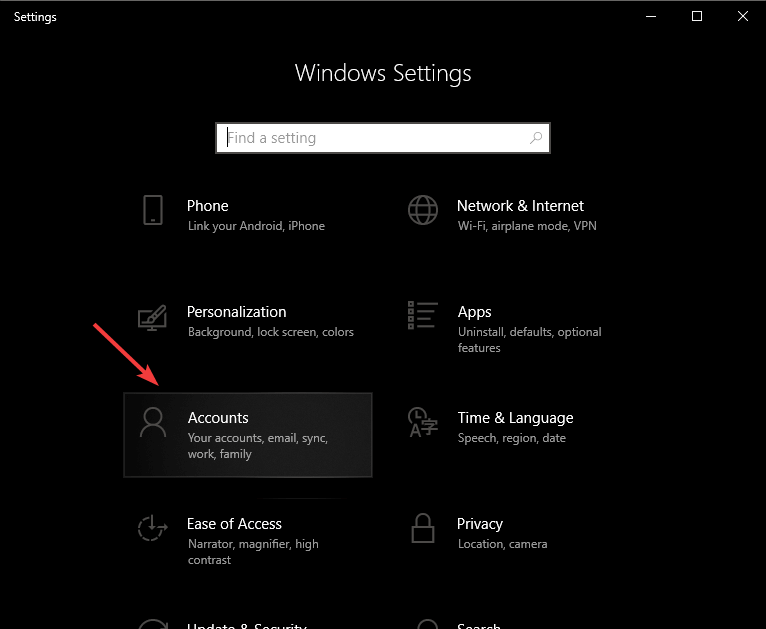766x629 pixels.
Task: Minimize the Settings window
Action: click(x=651, y=16)
